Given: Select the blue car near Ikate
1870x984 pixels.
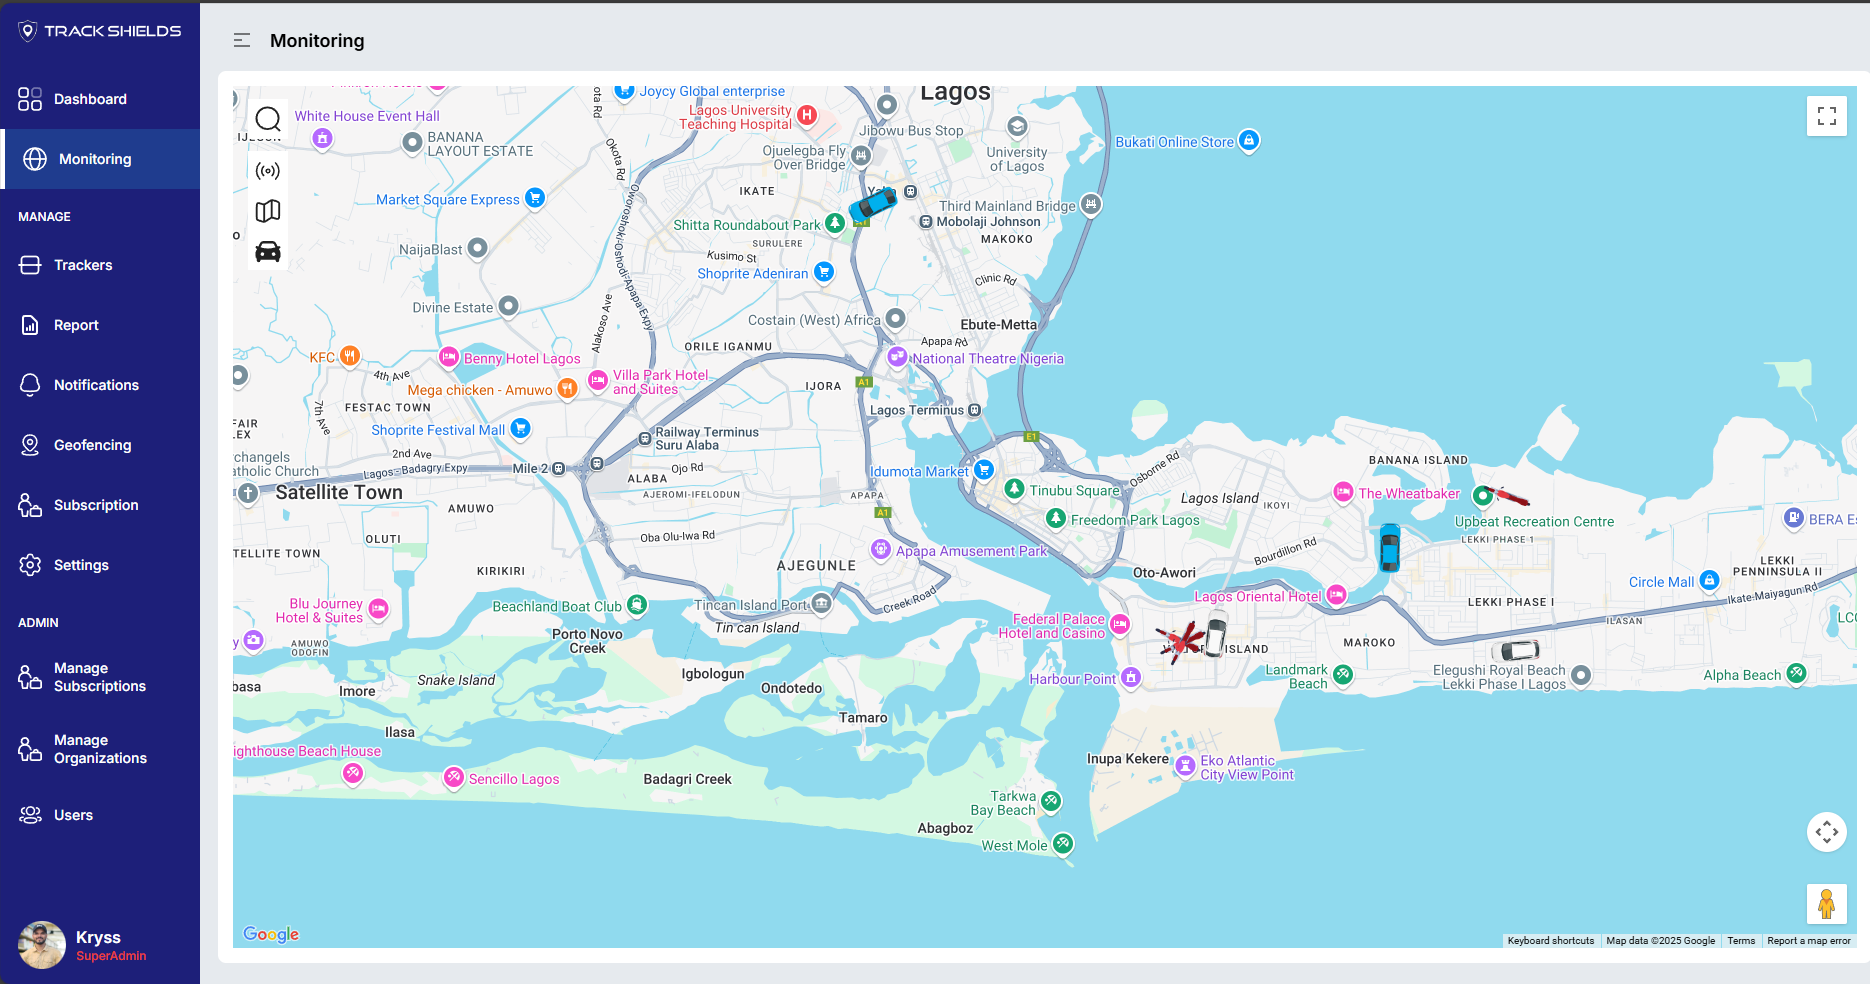Looking at the screenshot, I should (x=873, y=204).
